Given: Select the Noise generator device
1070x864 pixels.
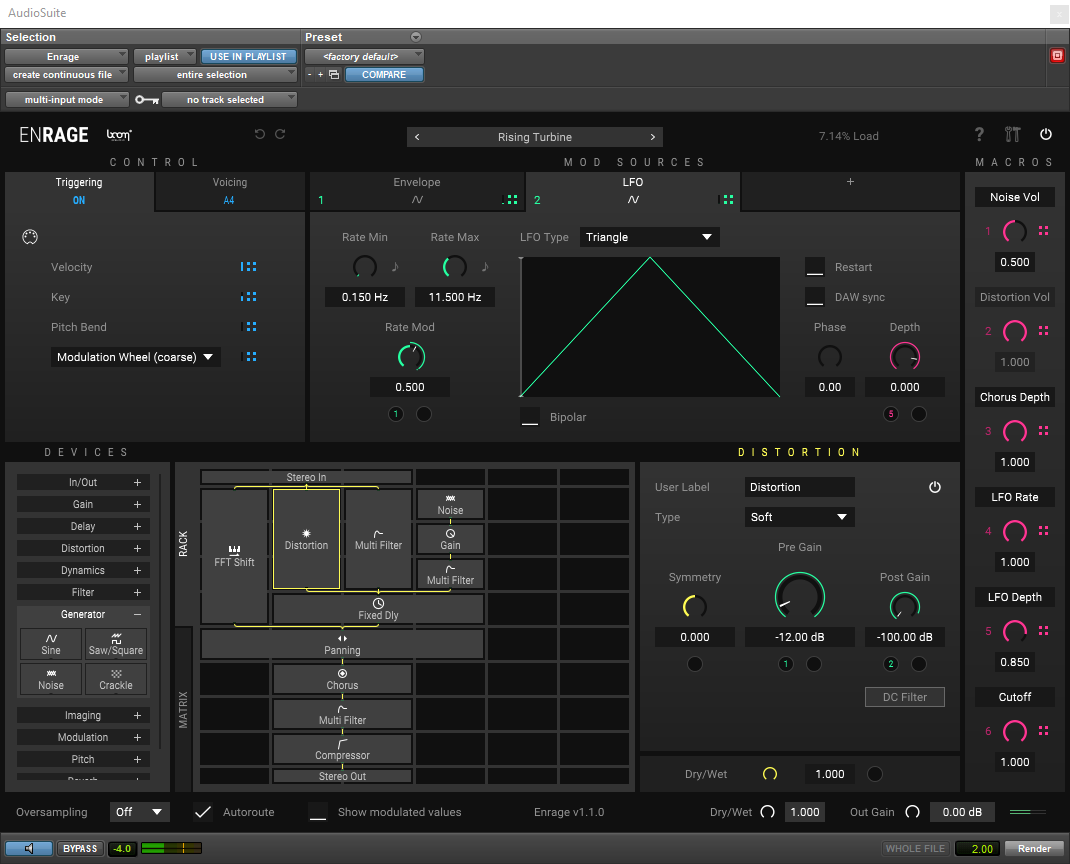Looking at the screenshot, I should tap(51, 678).
